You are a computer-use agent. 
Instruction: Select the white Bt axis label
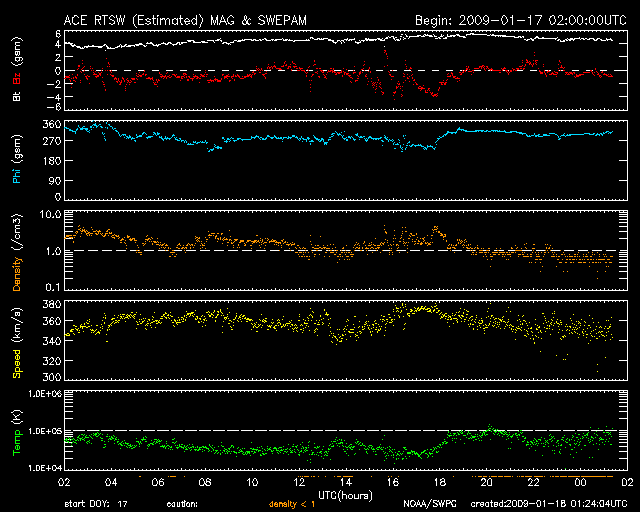[16, 96]
